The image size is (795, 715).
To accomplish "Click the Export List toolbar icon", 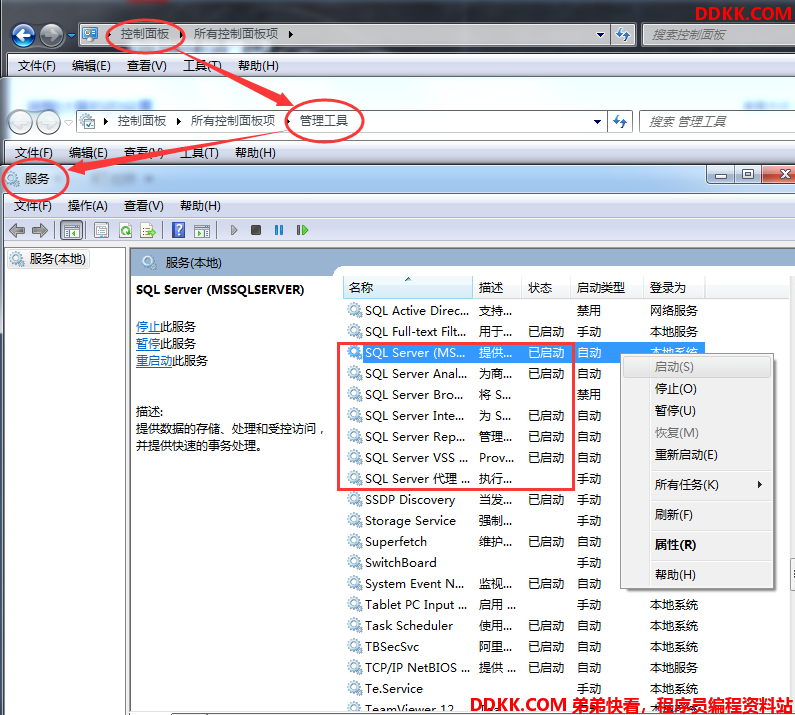I will (x=148, y=231).
